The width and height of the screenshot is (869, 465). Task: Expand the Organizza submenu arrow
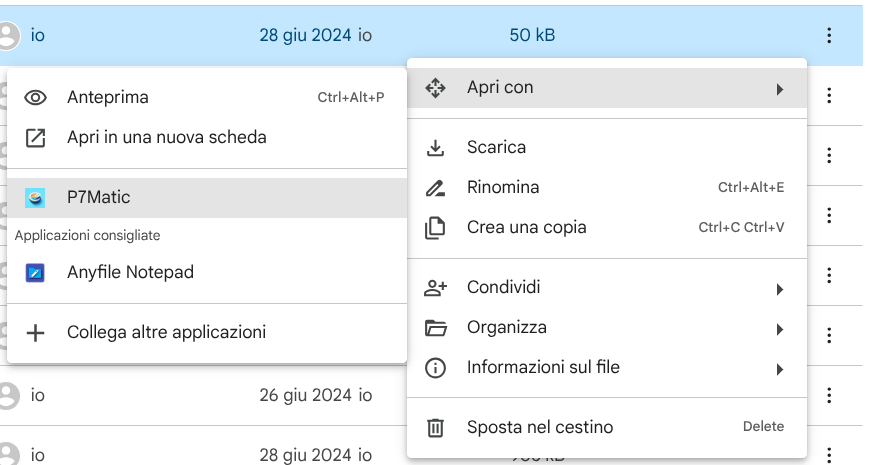pos(779,329)
